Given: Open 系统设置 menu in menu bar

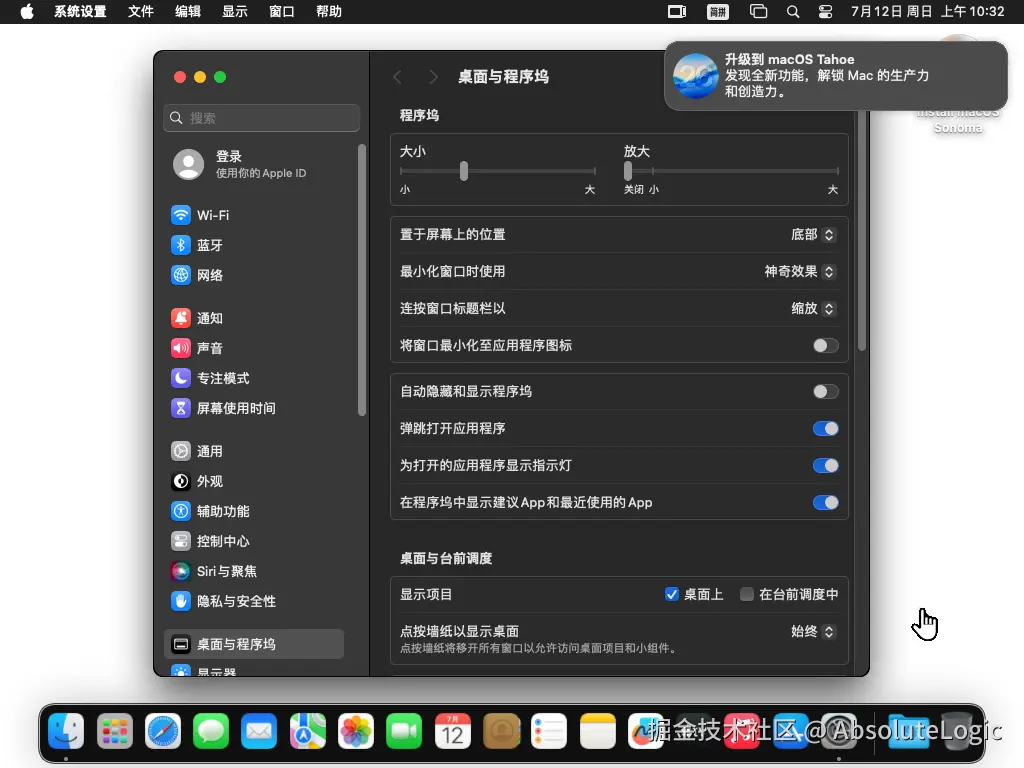Looking at the screenshot, I should tap(80, 12).
